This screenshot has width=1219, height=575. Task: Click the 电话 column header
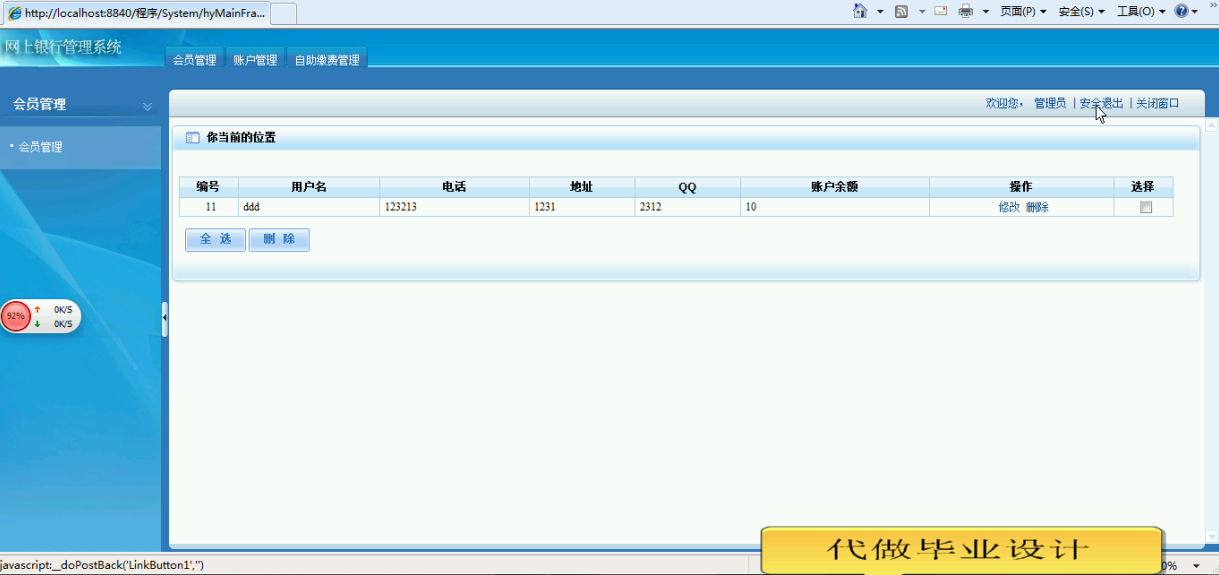[x=454, y=187]
